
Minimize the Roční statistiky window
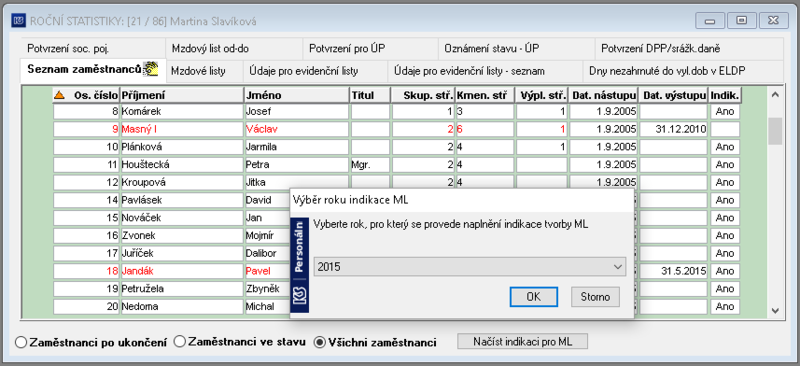coord(710,21)
